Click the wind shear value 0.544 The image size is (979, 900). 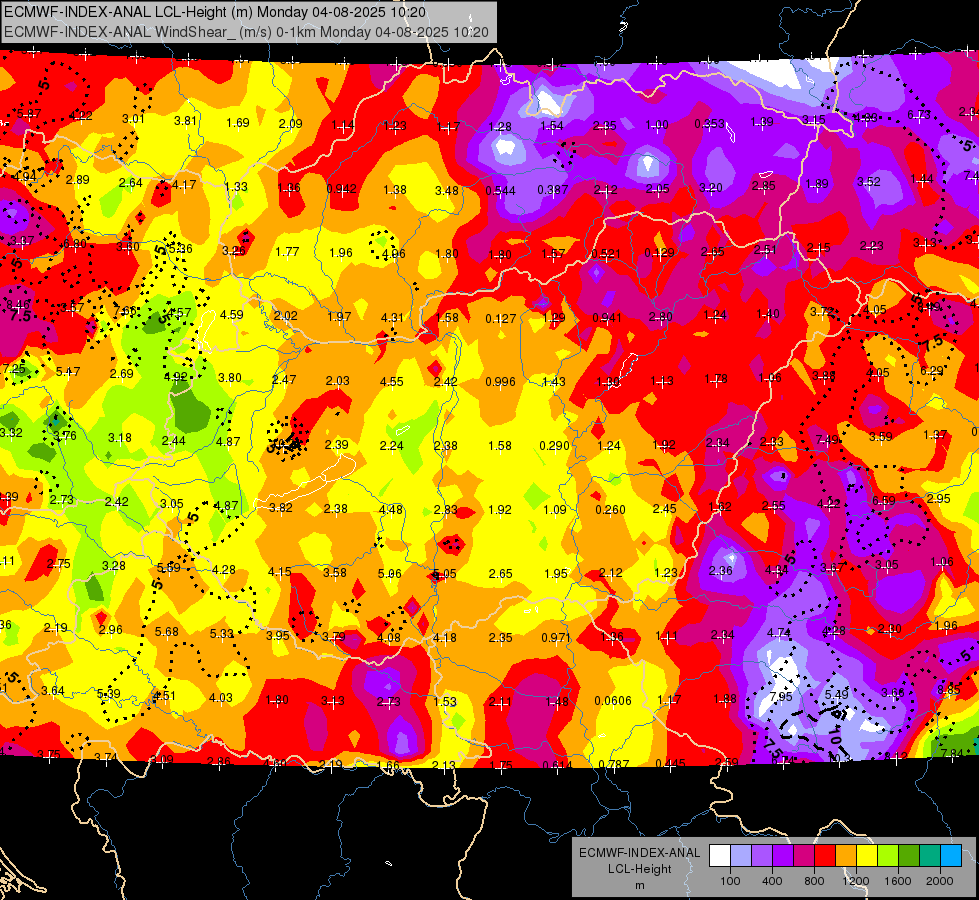501,190
